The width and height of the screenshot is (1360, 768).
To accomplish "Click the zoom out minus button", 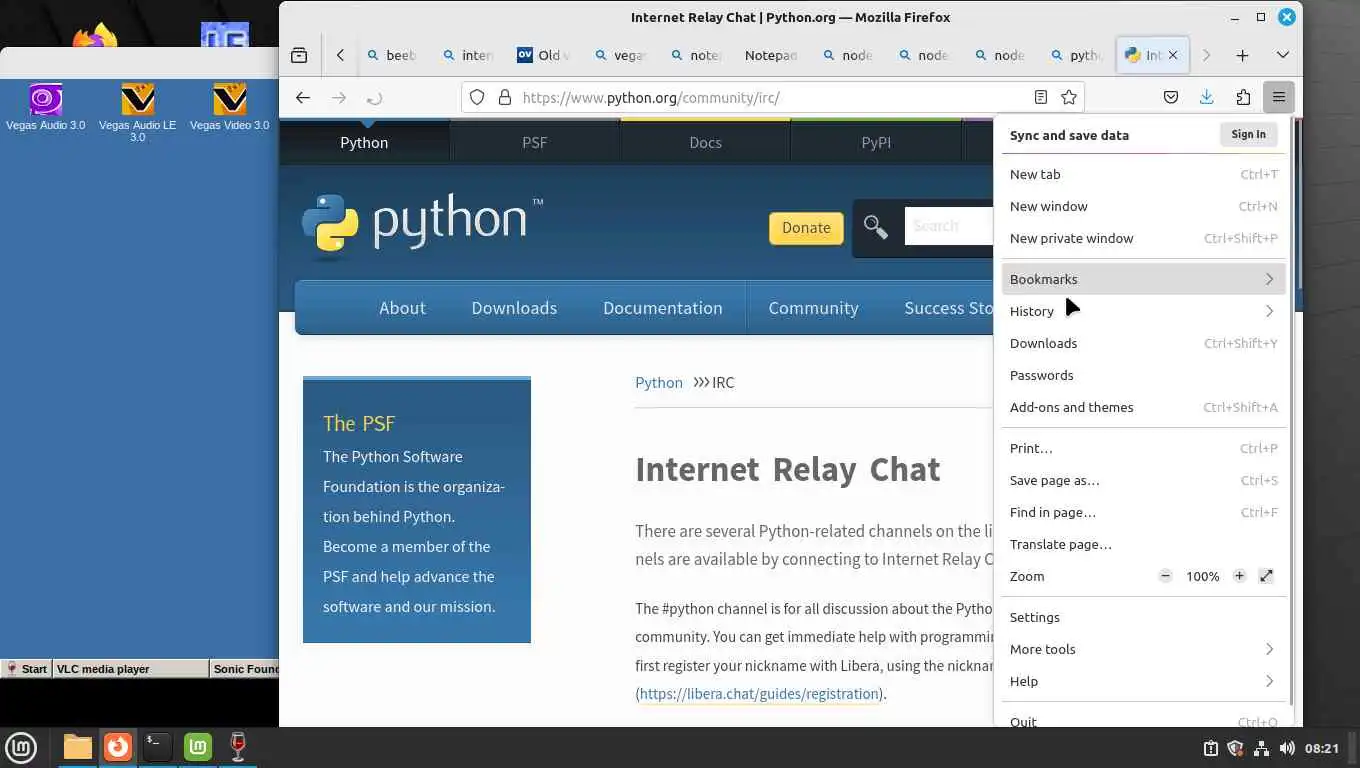I will point(1165,576).
